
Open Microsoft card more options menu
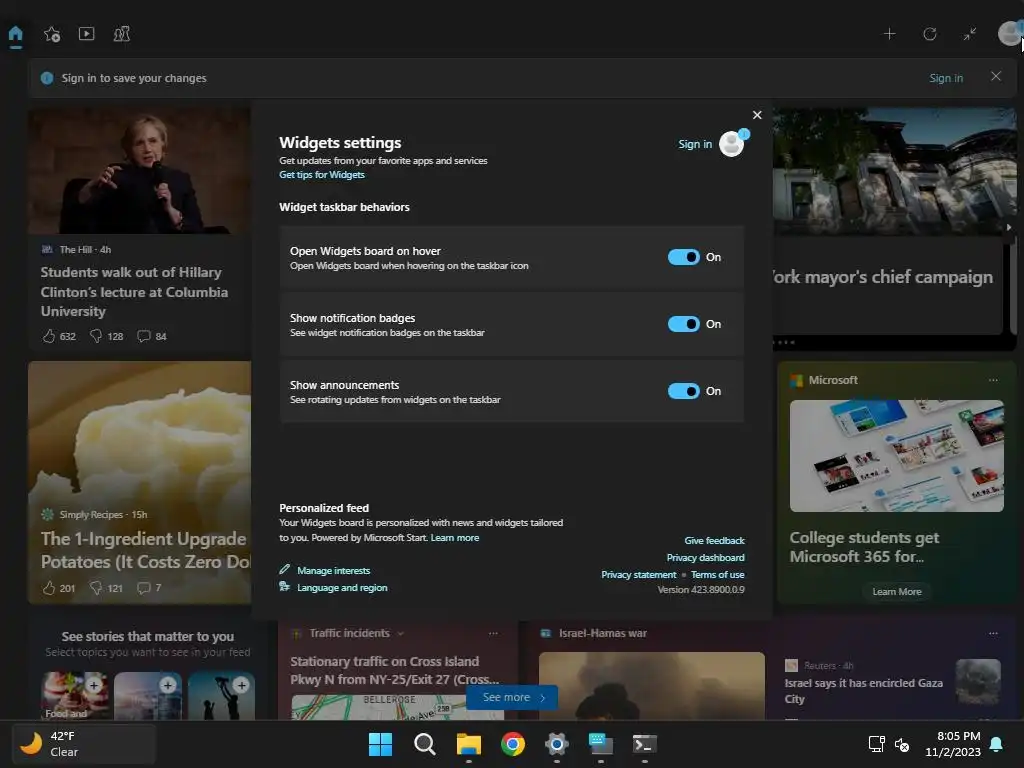point(993,380)
